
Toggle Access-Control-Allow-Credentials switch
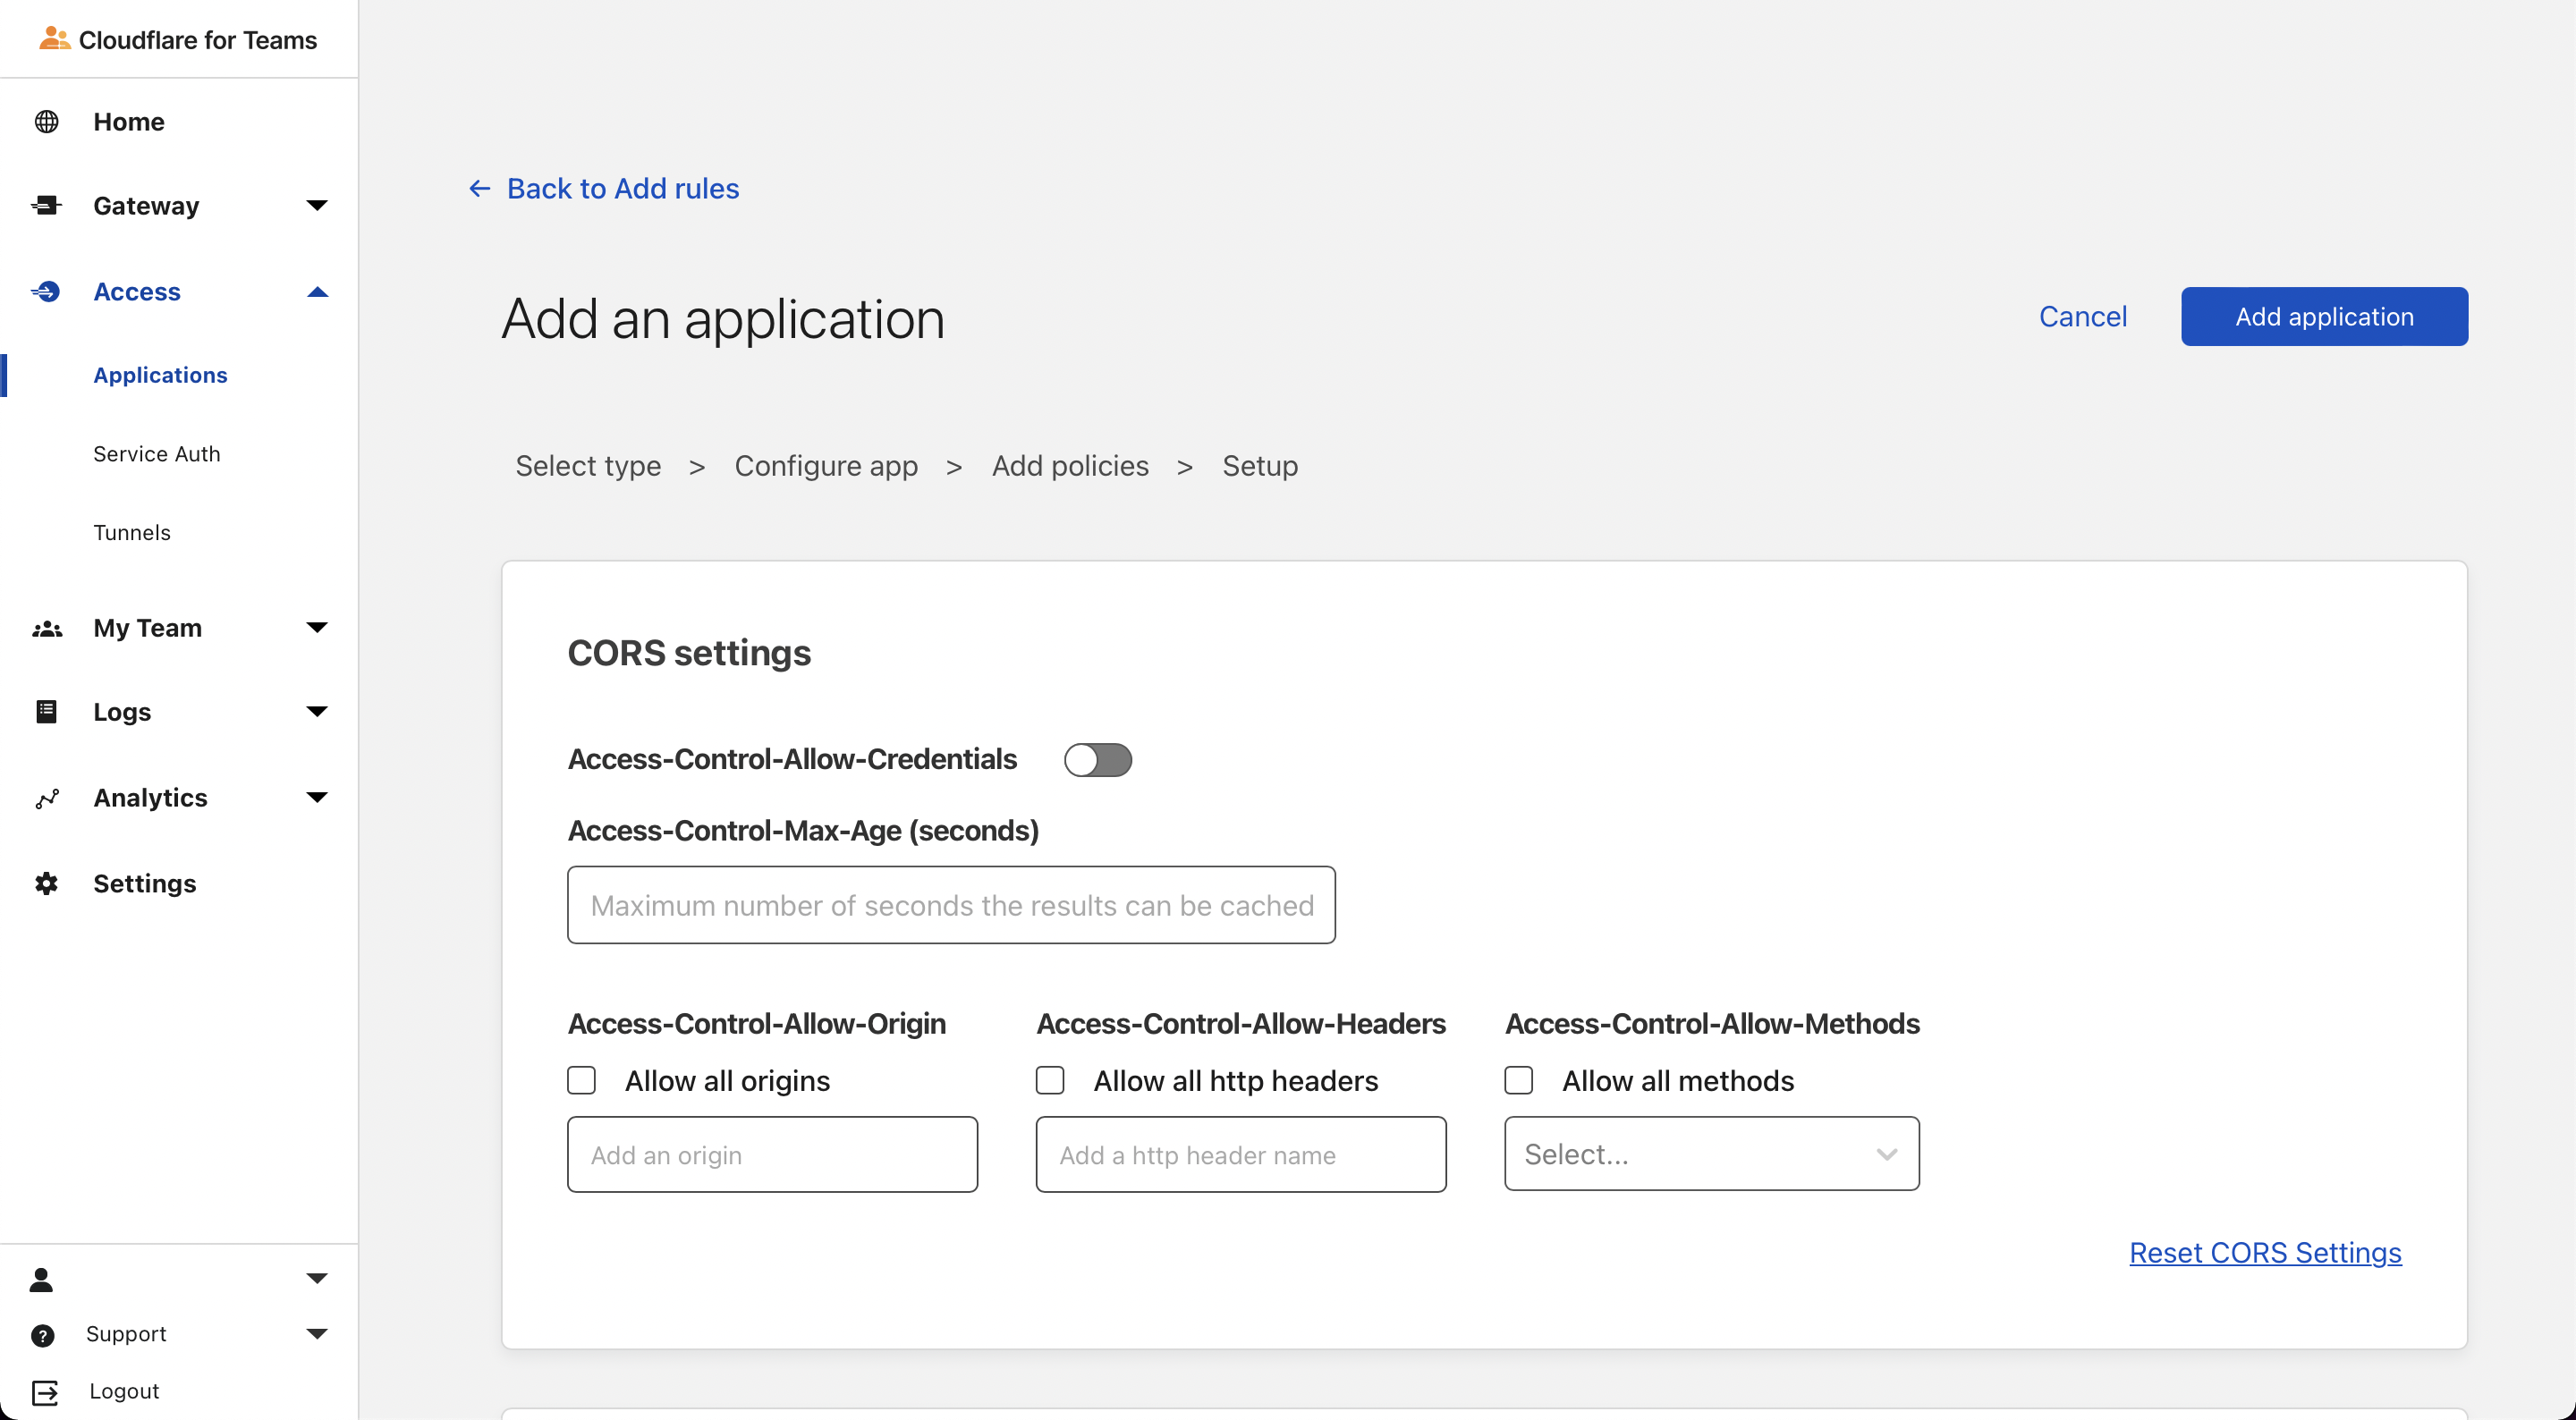point(1097,760)
